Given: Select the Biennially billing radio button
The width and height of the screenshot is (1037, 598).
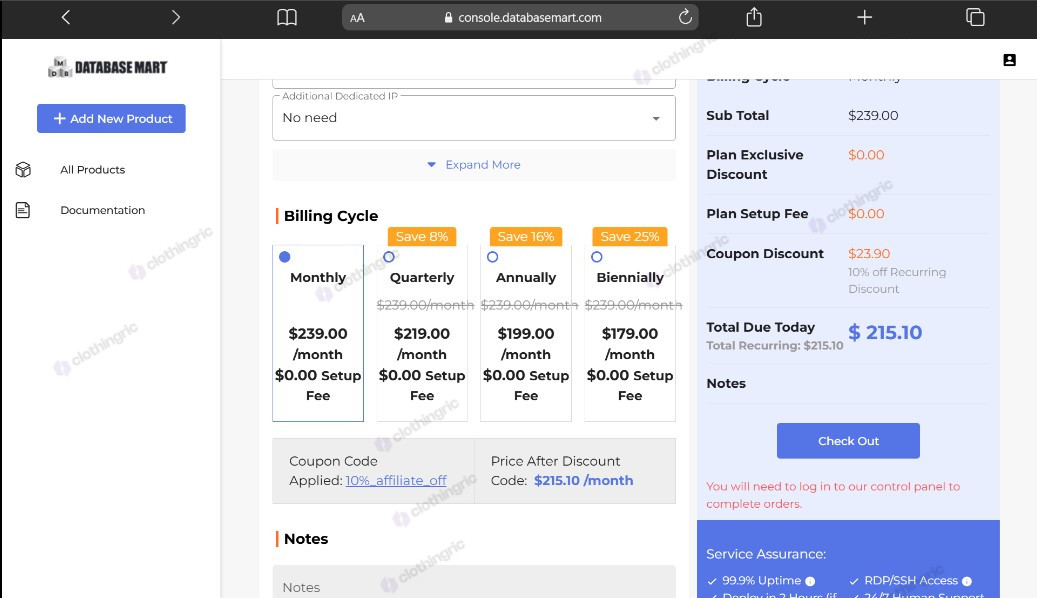Looking at the screenshot, I should (597, 257).
